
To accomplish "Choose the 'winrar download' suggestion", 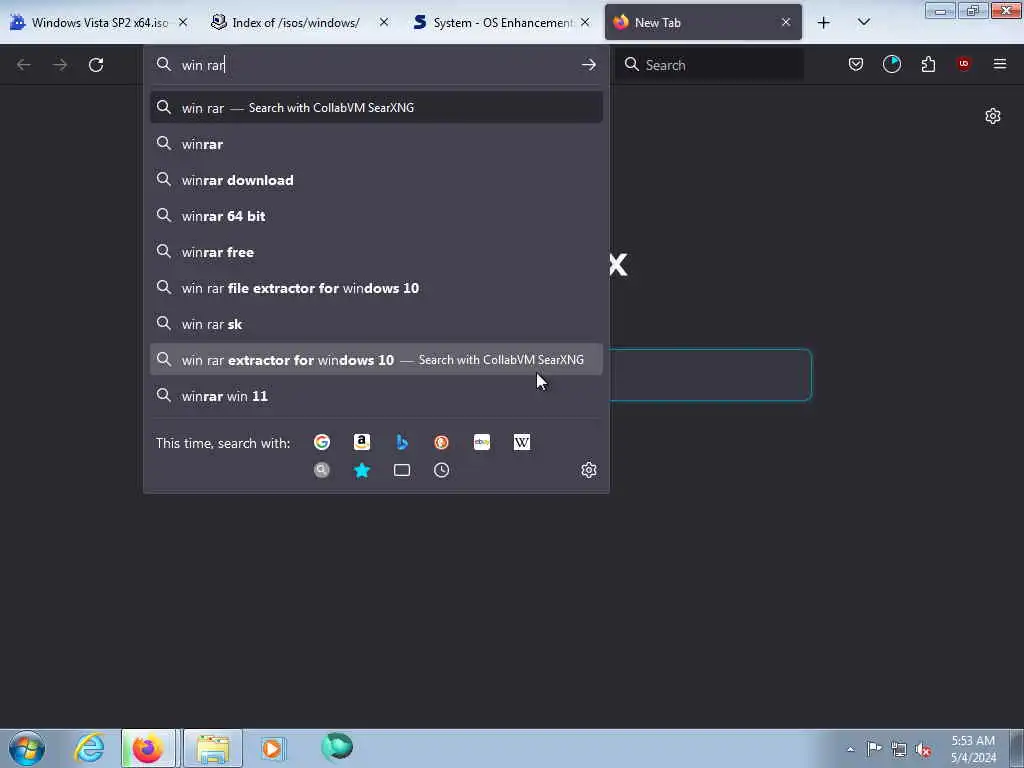I will (376, 180).
